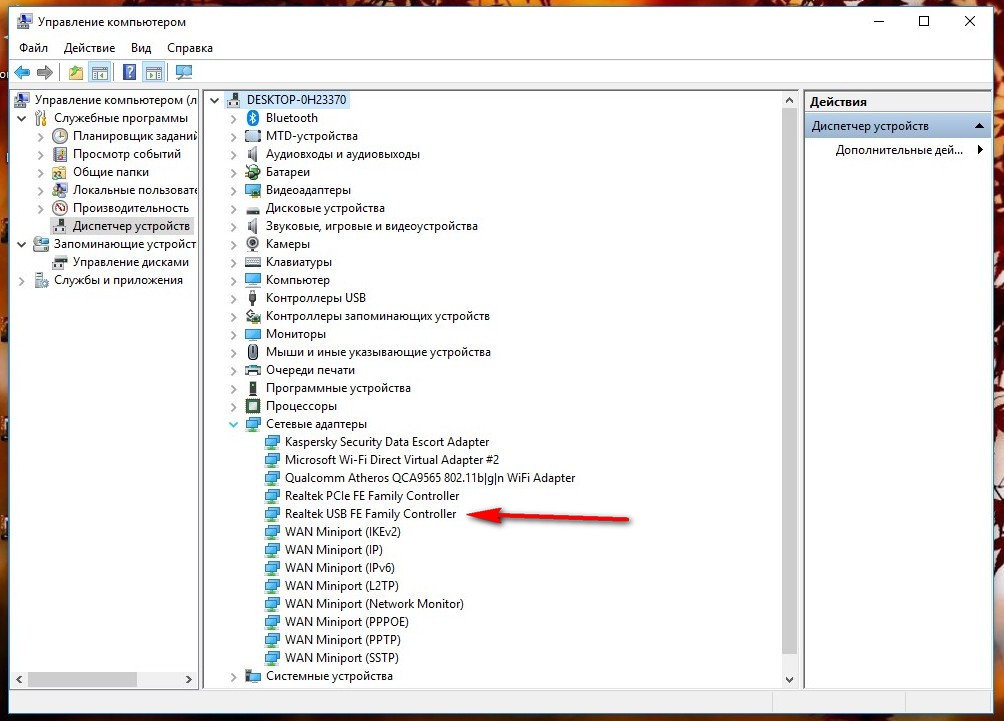
Task: Expand the Bluetooth category arrow
Action: (x=234, y=118)
